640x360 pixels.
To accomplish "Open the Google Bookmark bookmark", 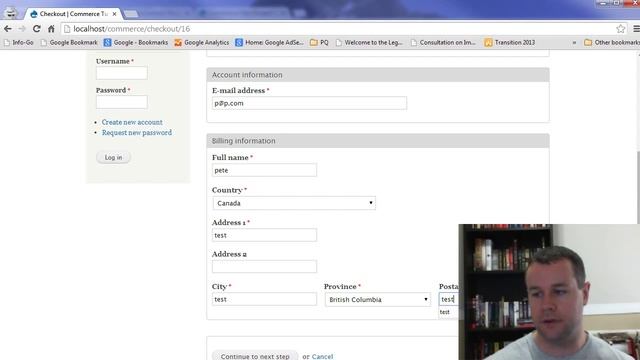I will 69,42.
